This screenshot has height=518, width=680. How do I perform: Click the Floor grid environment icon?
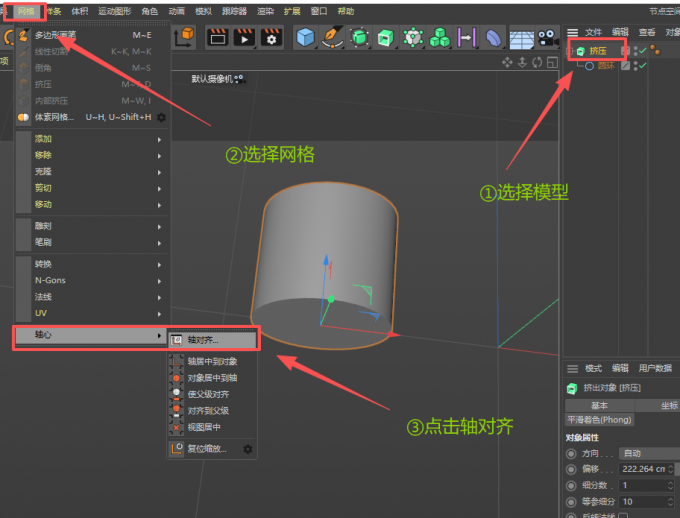521,39
